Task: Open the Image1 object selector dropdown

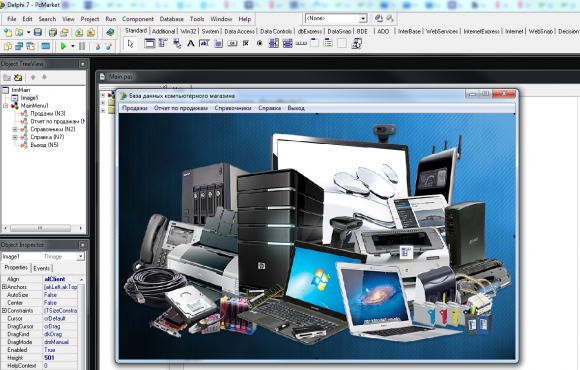Action: 81,256
